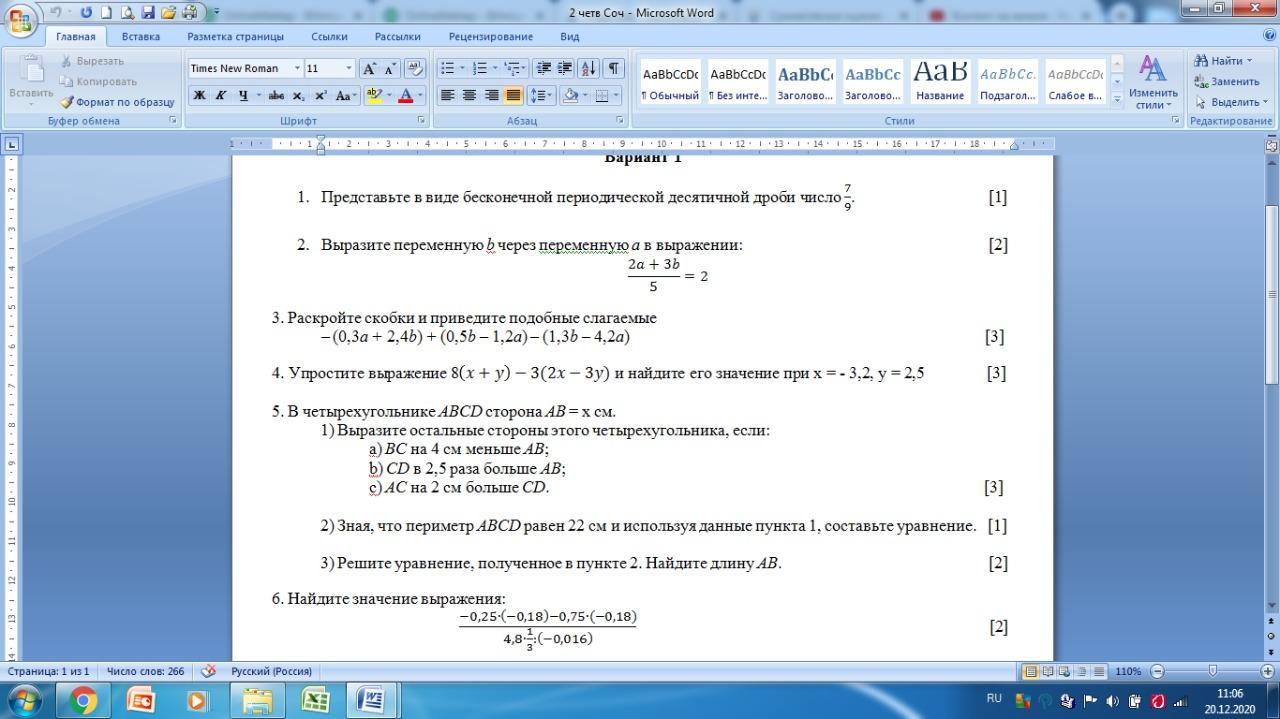Image resolution: width=1280 pixels, height=719 pixels.
Task: Click the Save icon in quick access toolbar
Action: (148, 13)
